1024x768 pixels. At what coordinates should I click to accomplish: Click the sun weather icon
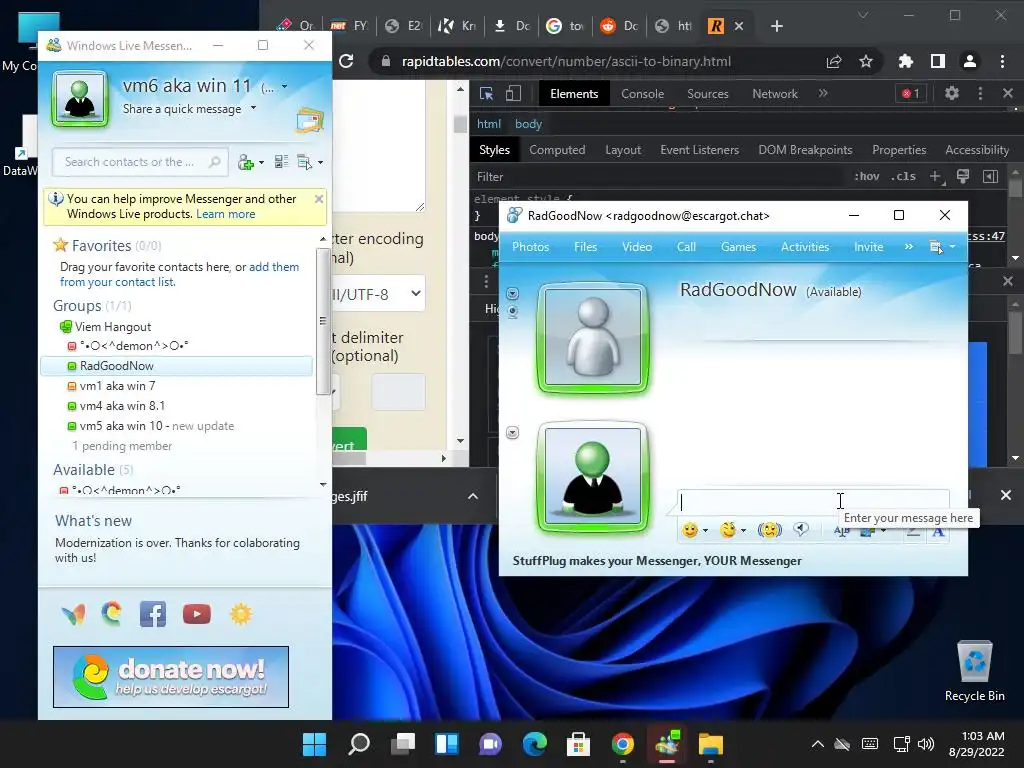(241, 614)
